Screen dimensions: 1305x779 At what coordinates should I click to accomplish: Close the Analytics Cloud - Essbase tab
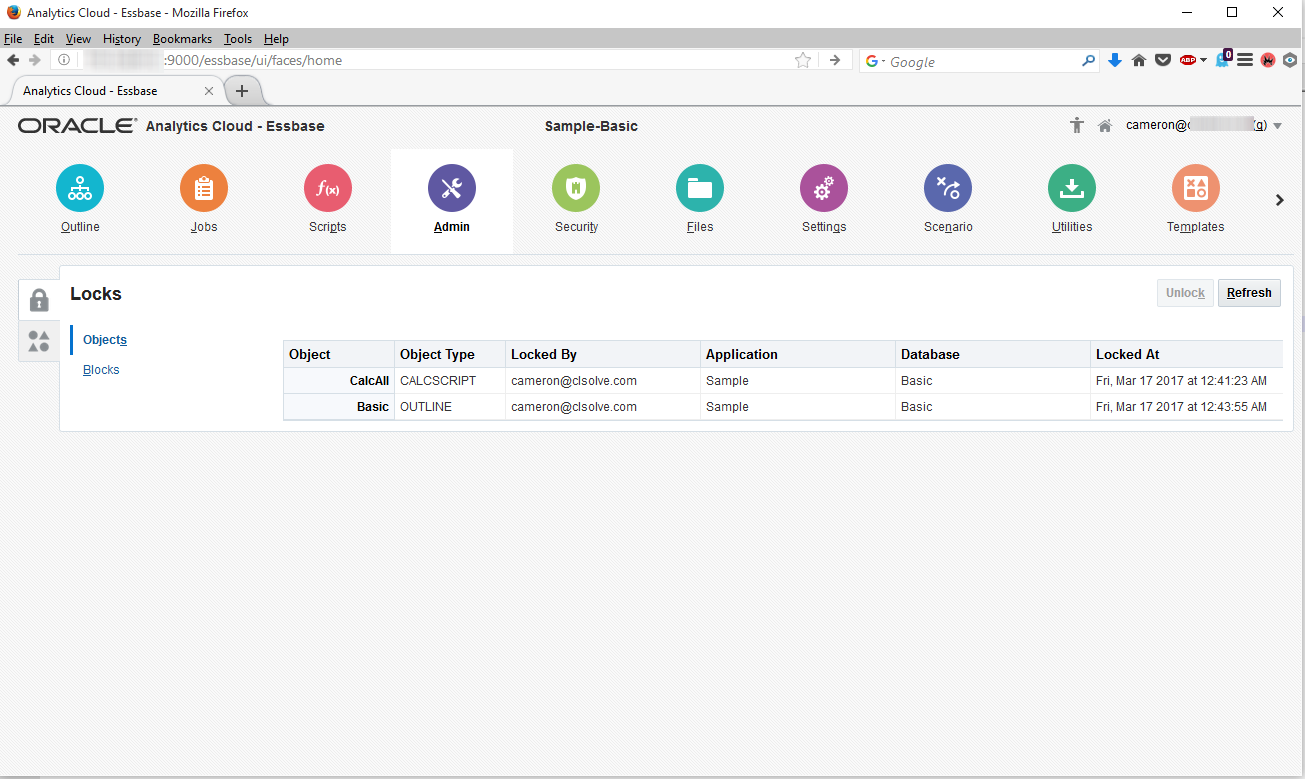(208, 91)
